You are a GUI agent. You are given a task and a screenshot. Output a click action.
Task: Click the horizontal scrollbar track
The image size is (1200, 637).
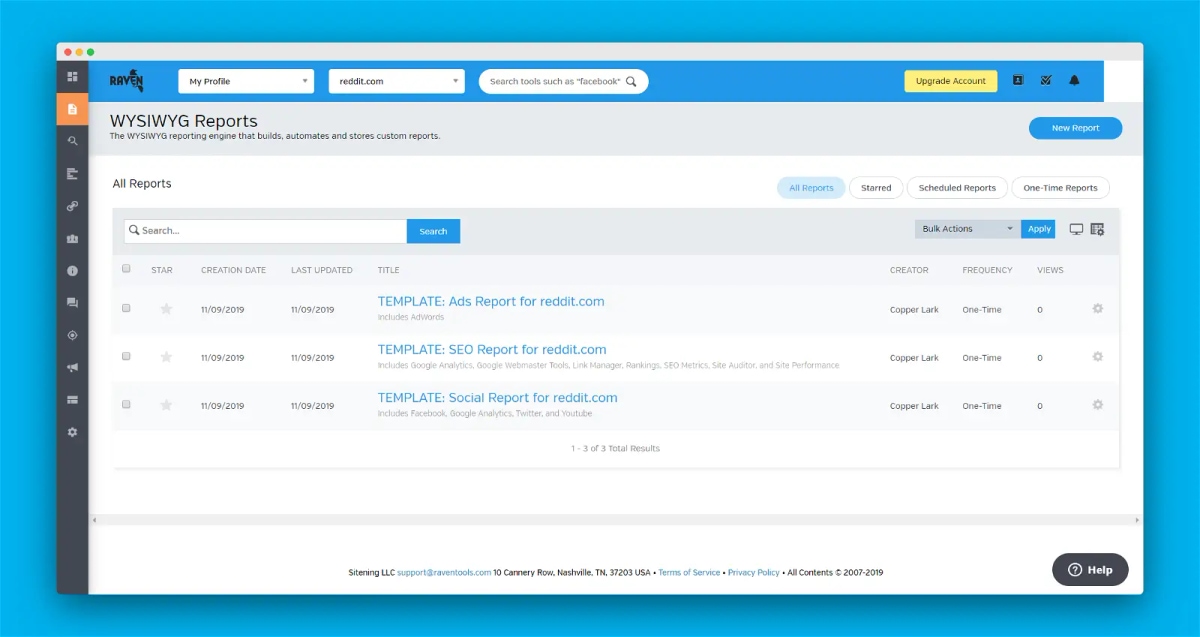point(616,520)
